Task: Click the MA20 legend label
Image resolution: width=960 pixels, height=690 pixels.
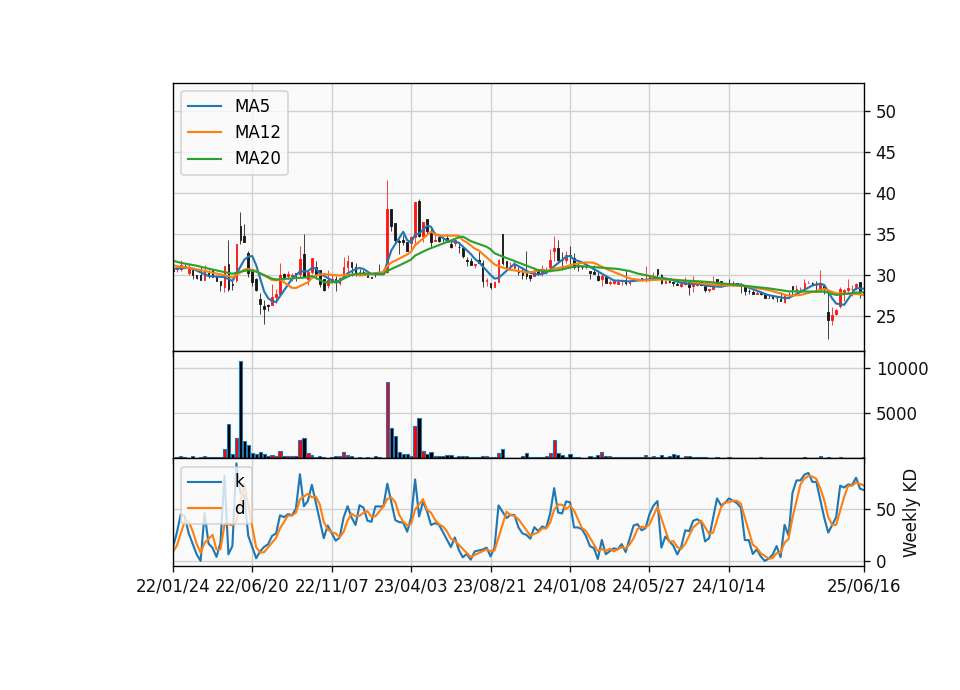Action: pos(257,158)
